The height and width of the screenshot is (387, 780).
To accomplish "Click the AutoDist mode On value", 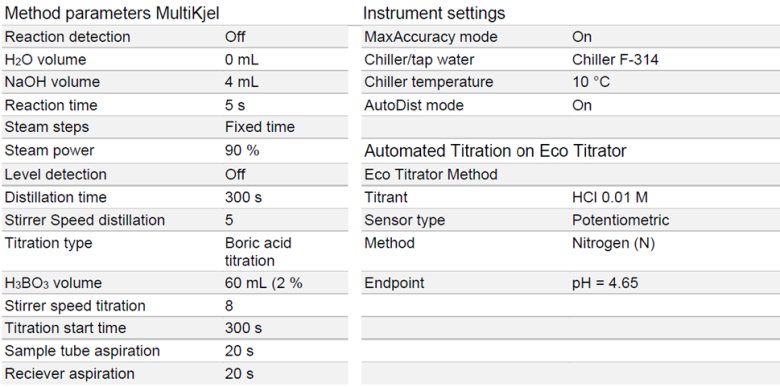I will pos(582,105).
